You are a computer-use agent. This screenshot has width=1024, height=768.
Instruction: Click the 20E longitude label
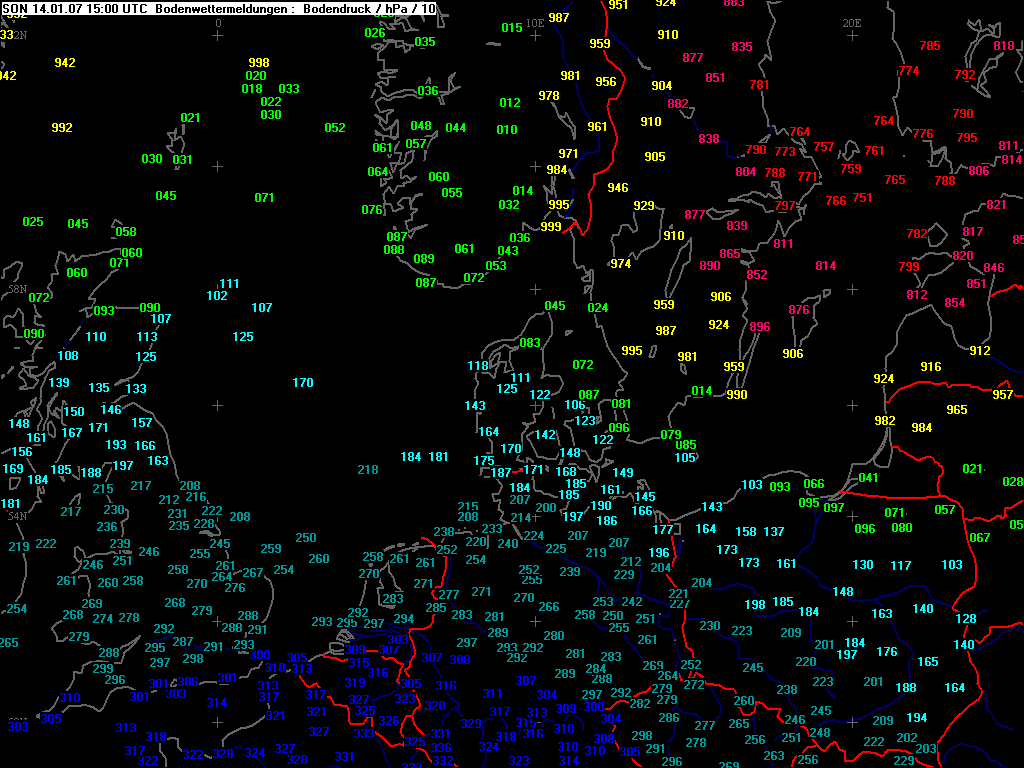coord(851,22)
